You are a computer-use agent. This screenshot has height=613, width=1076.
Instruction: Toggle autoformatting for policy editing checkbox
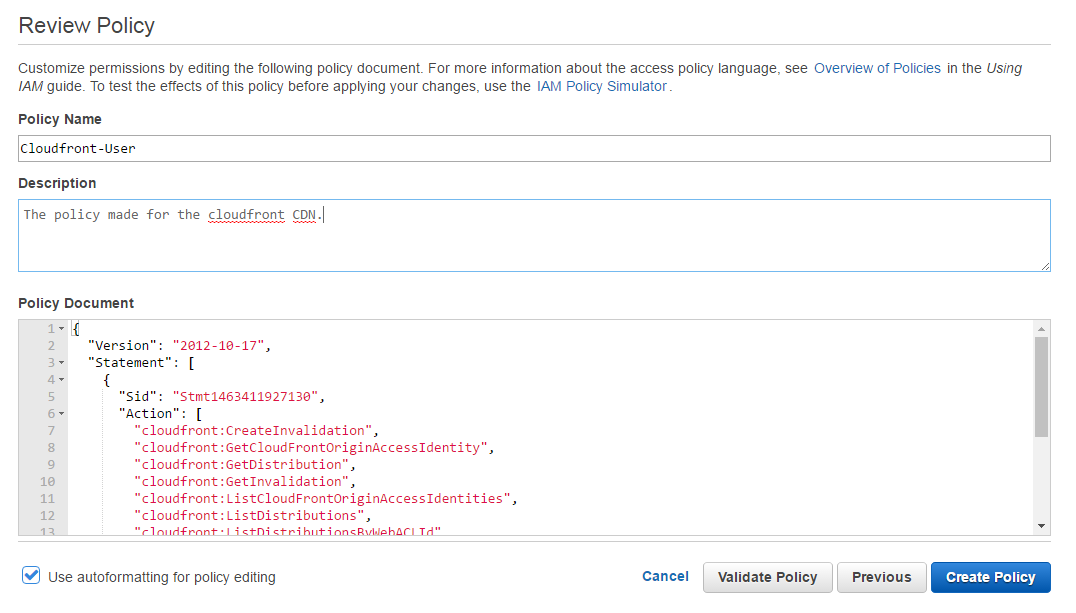(x=31, y=575)
